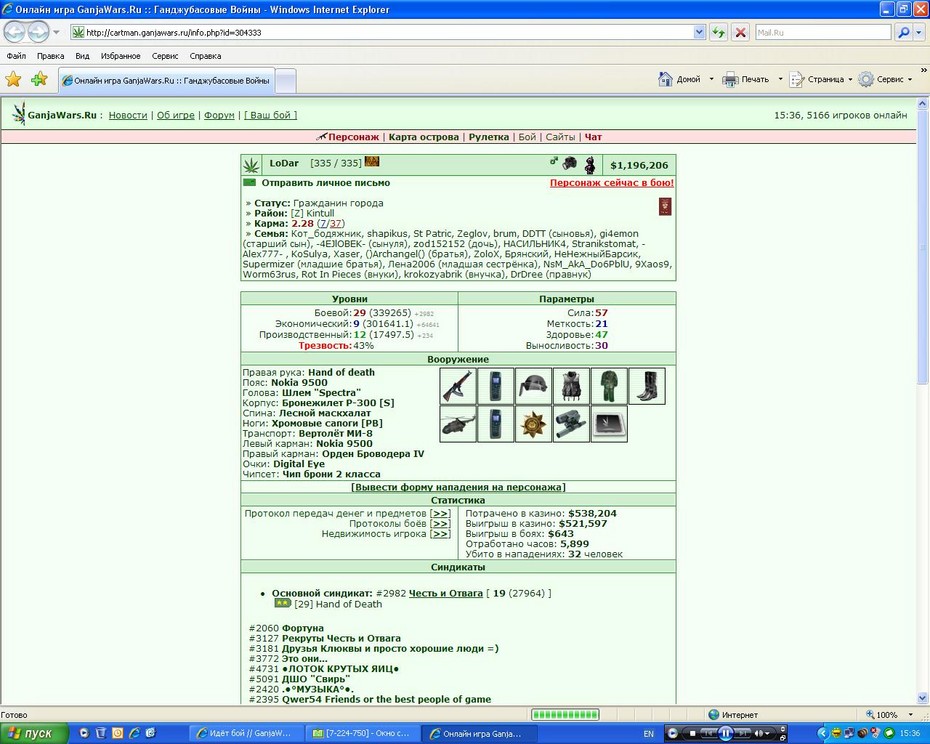Click the P-300 armor vest icon

(x=571, y=386)
